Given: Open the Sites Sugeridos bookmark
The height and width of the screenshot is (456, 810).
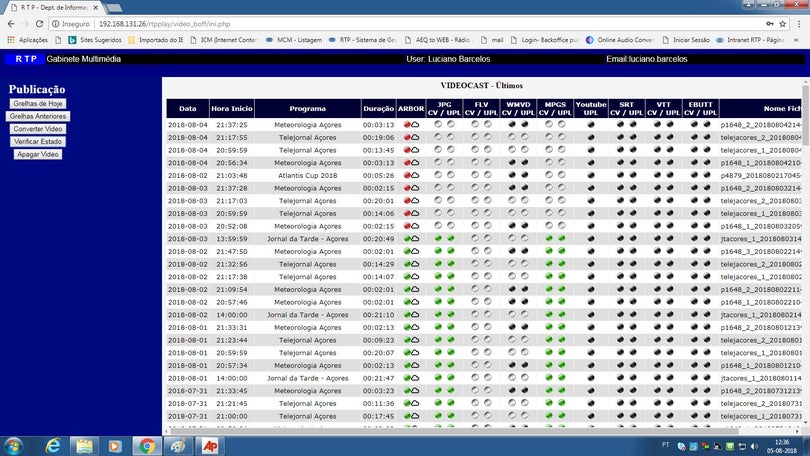Looking at the screenshot, I should pyautogui.click(x=95, y=40).
